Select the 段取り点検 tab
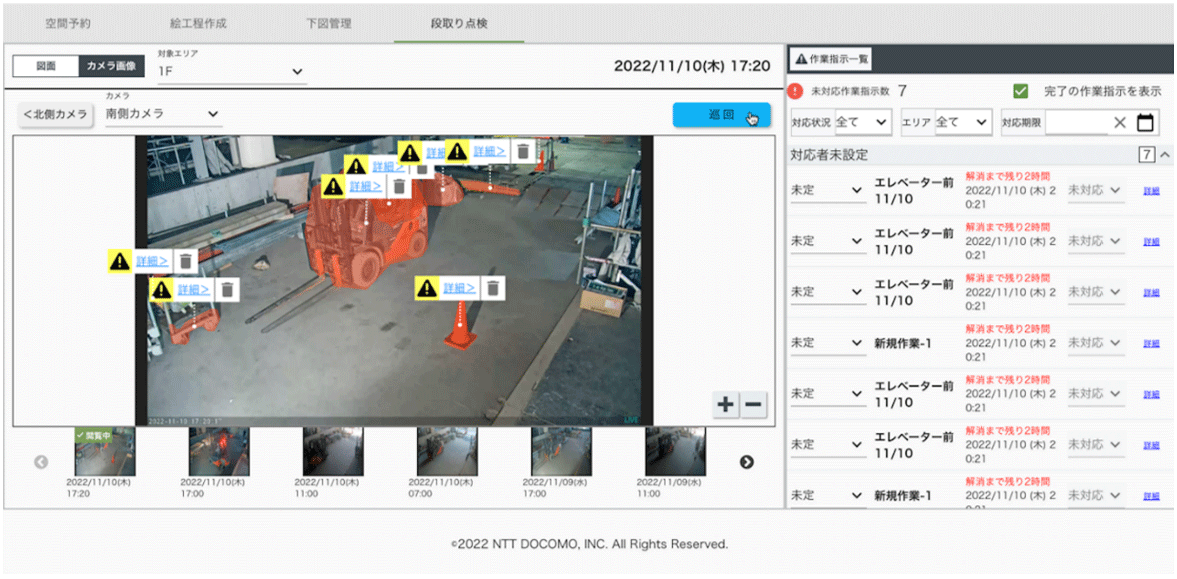 click(459, 23)
